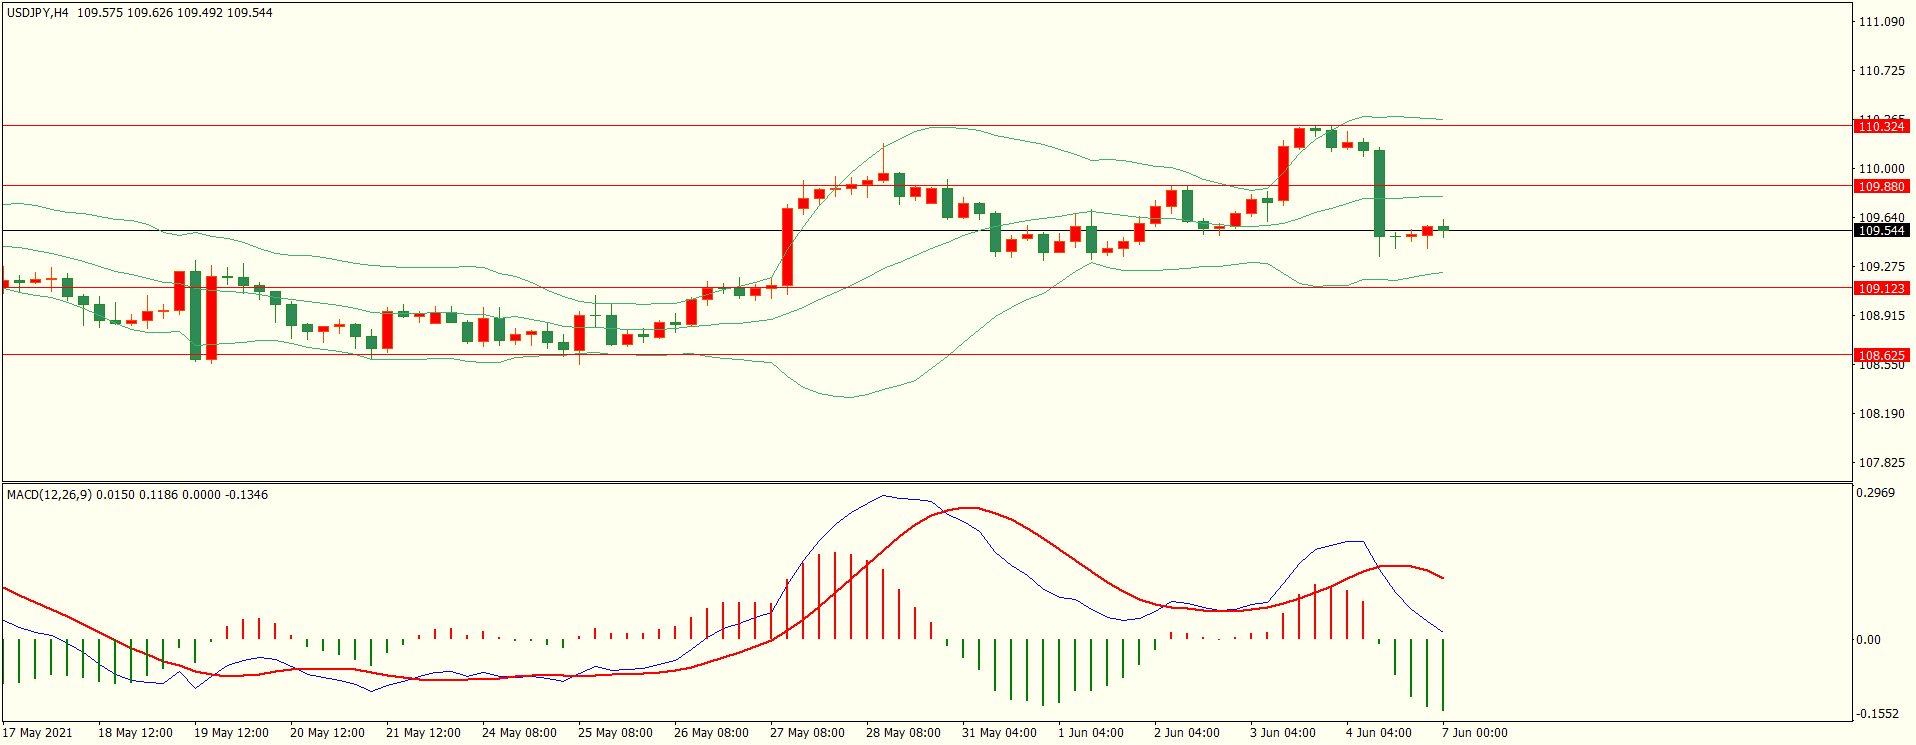Select the red 110.324 price level tag
1916x745 pixels.
point(1881,126)
